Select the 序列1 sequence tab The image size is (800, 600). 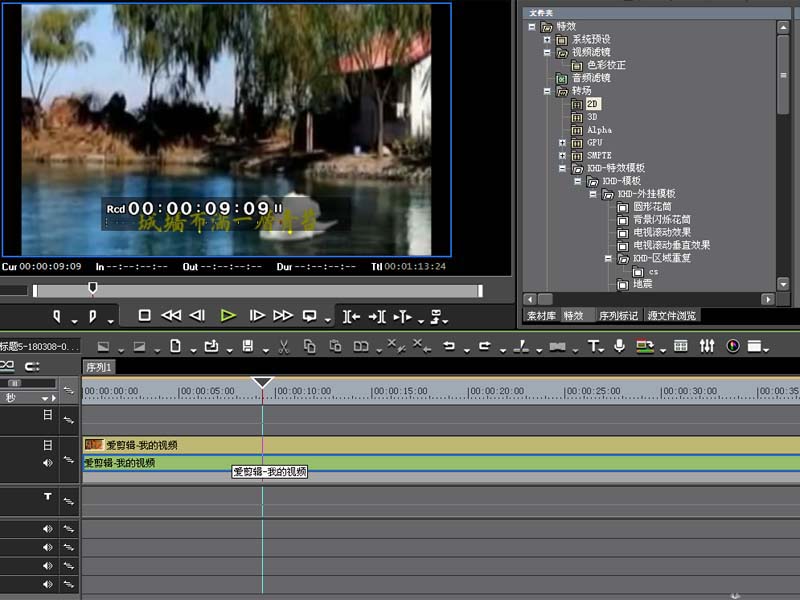98,367
